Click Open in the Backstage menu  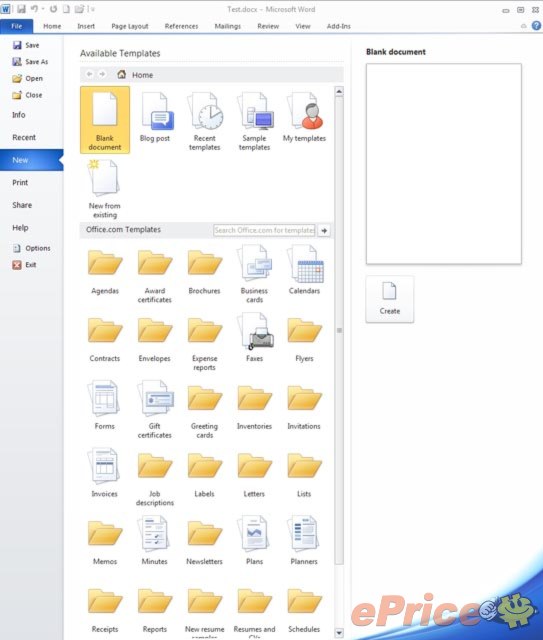[x=28, y=78]
